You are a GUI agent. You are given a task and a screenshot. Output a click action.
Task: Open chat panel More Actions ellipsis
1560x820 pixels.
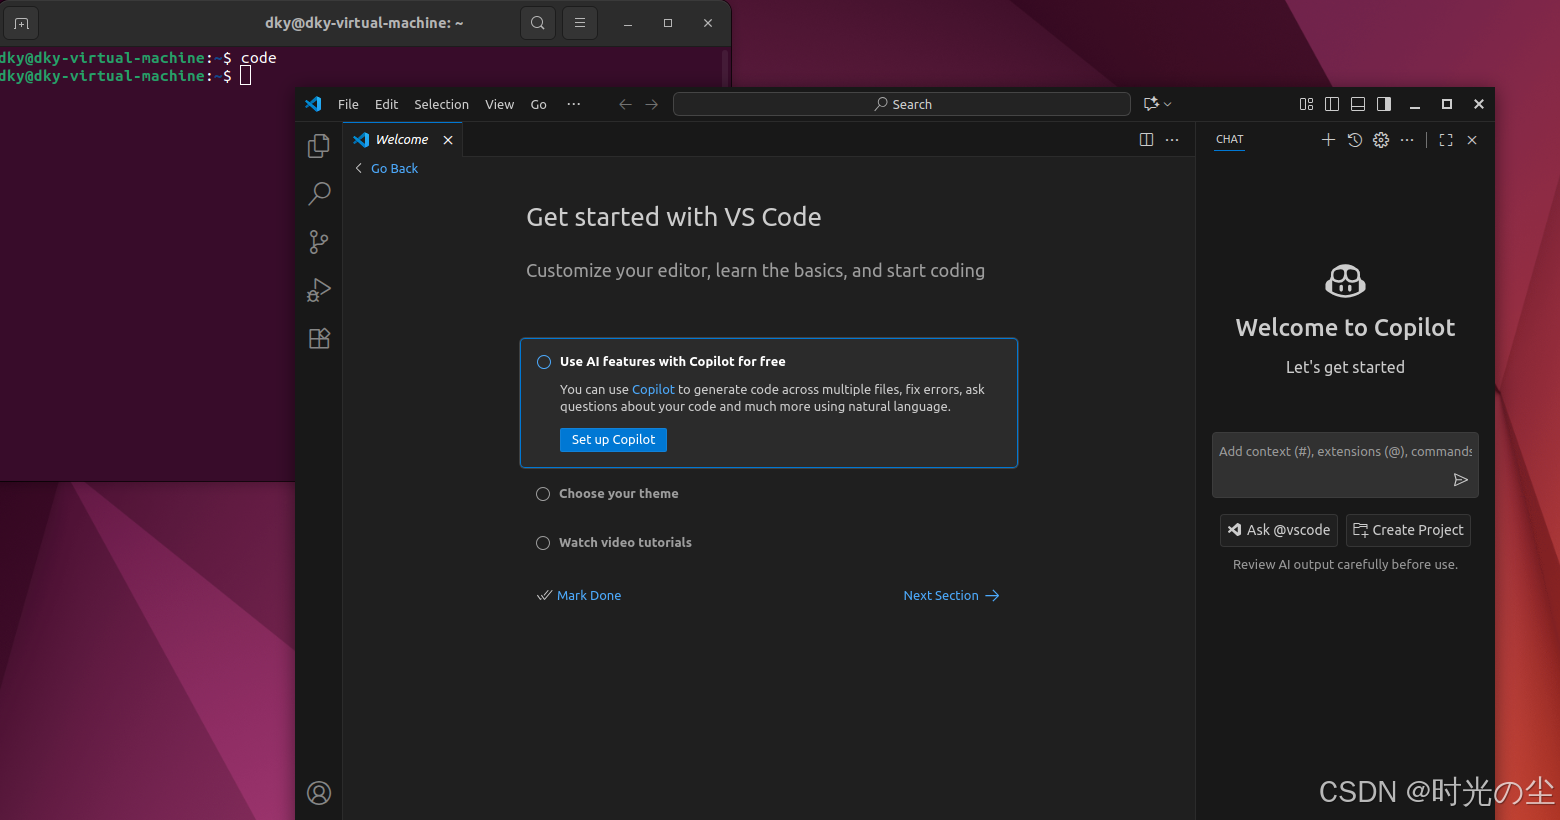pos(1407,140)
